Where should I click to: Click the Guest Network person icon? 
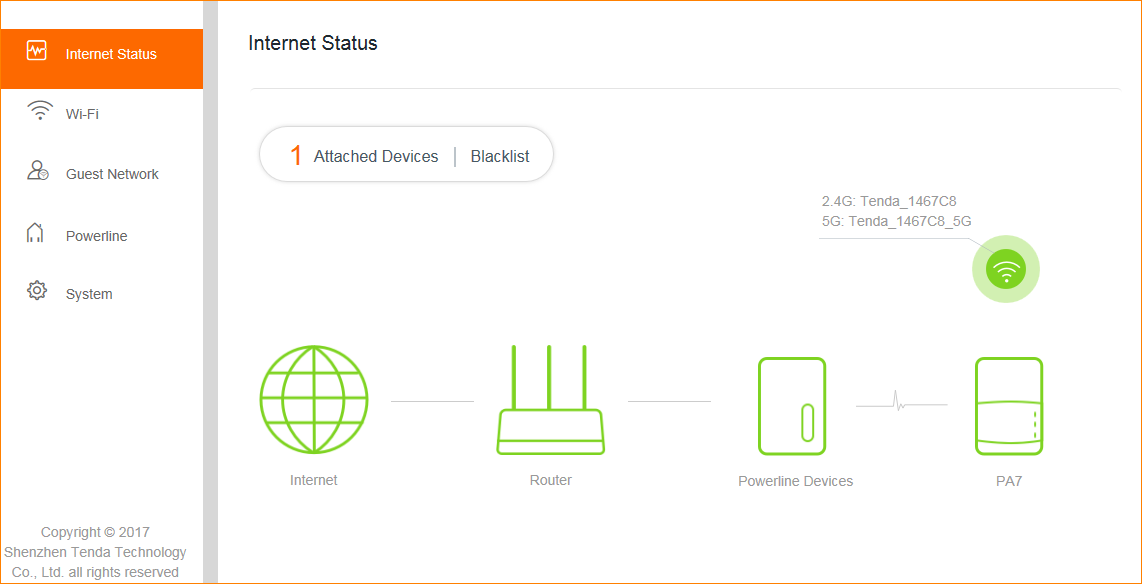click(x=37, y=171)
